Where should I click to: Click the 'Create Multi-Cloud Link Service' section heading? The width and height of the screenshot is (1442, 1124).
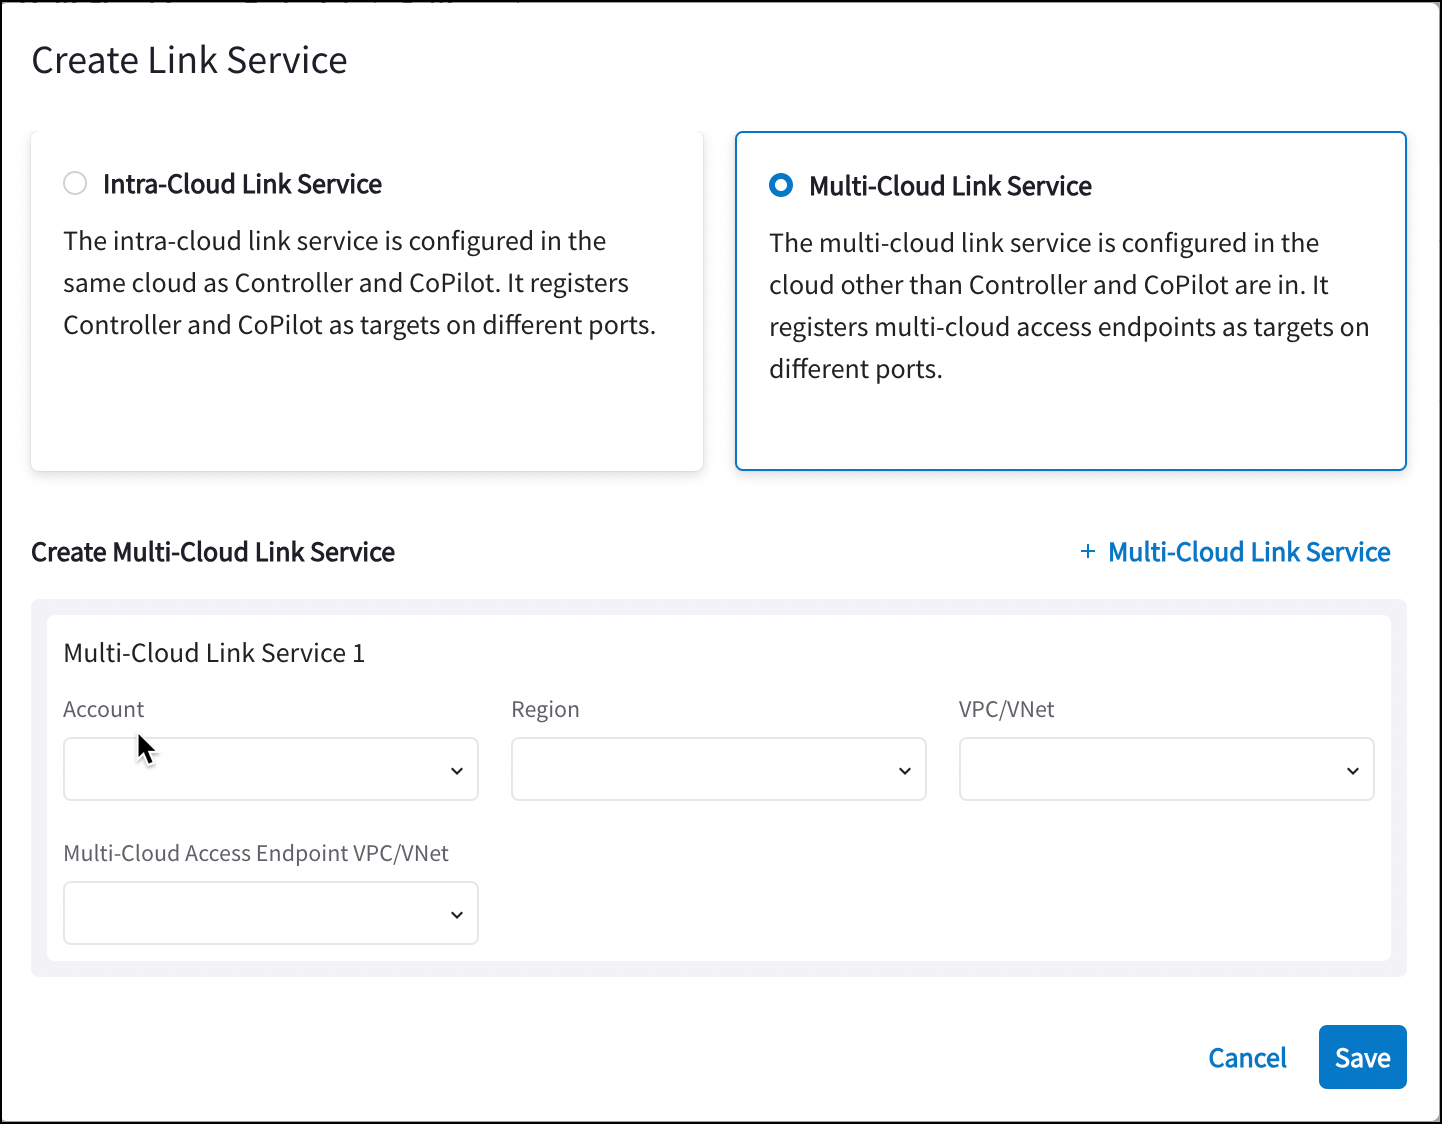(x=213, y=552)
